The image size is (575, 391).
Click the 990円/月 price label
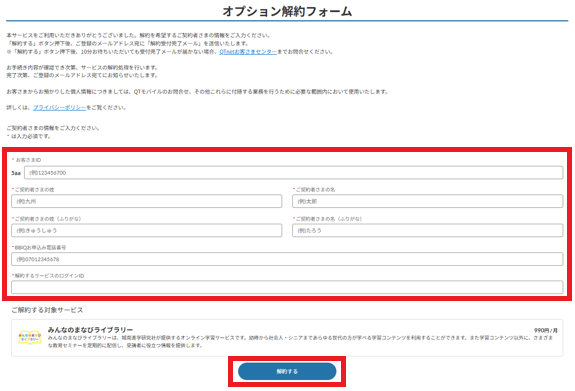[546, 330]
